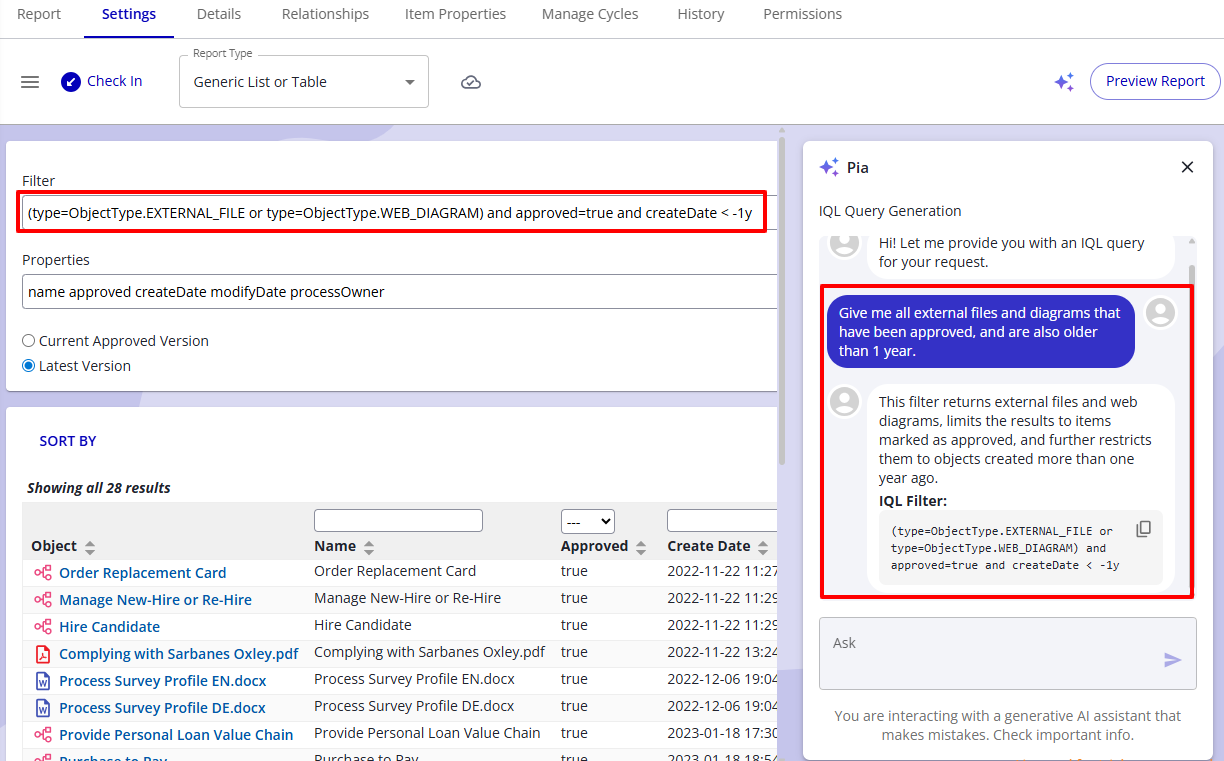This screenshot has width=1224, height=761.
Task: Select Current Approved Version radio option
Action: (x=29, y=341)
